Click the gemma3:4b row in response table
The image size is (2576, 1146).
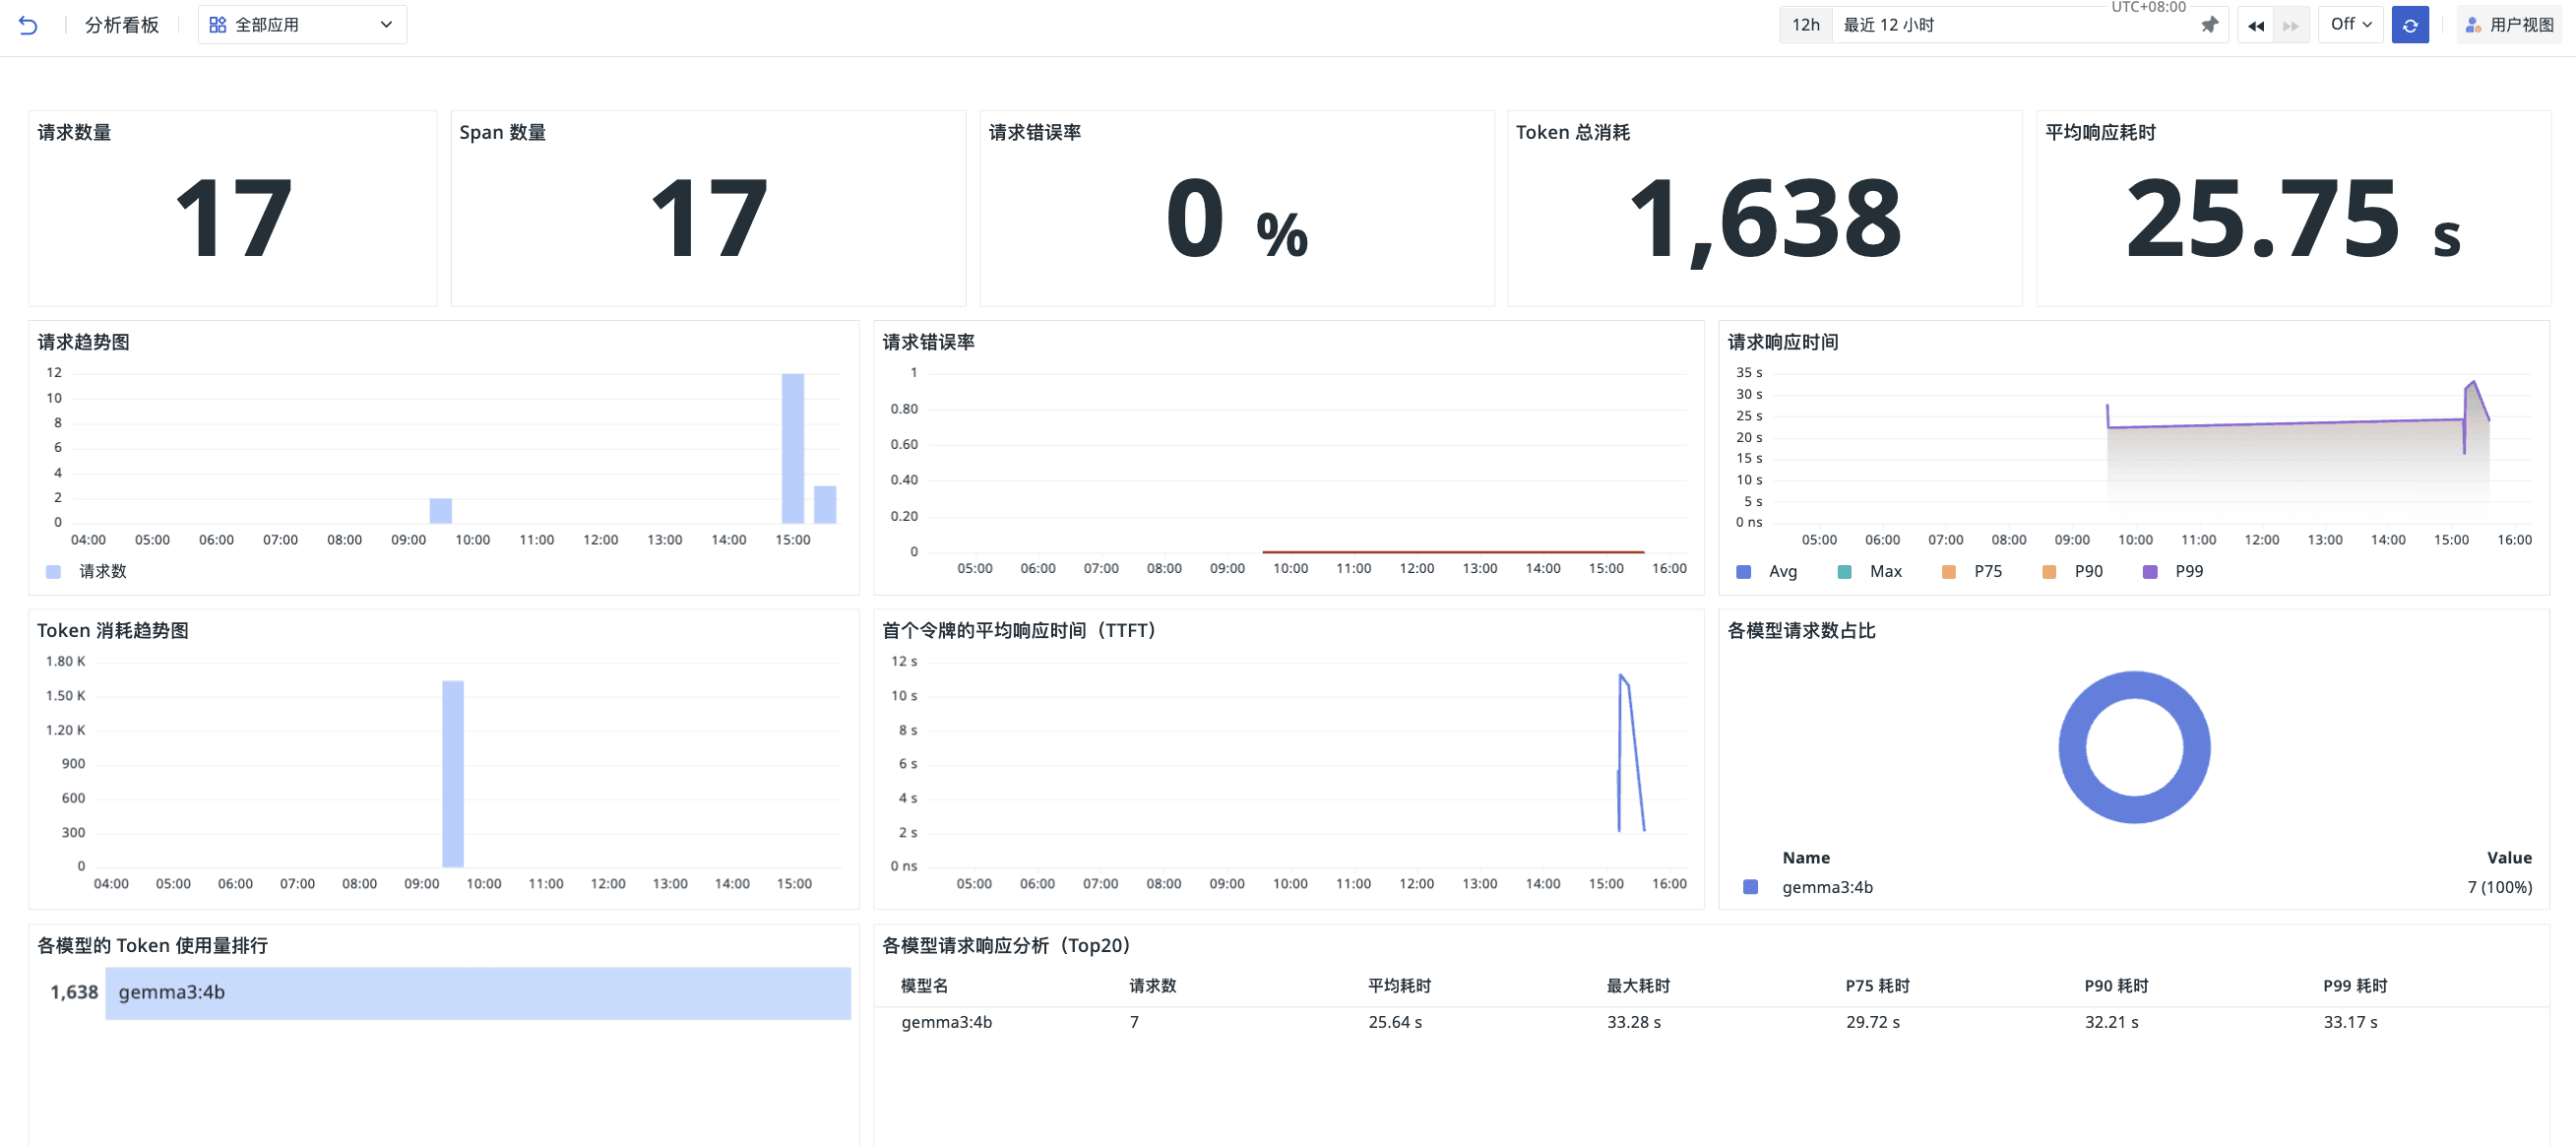(x=946, y=1022)
